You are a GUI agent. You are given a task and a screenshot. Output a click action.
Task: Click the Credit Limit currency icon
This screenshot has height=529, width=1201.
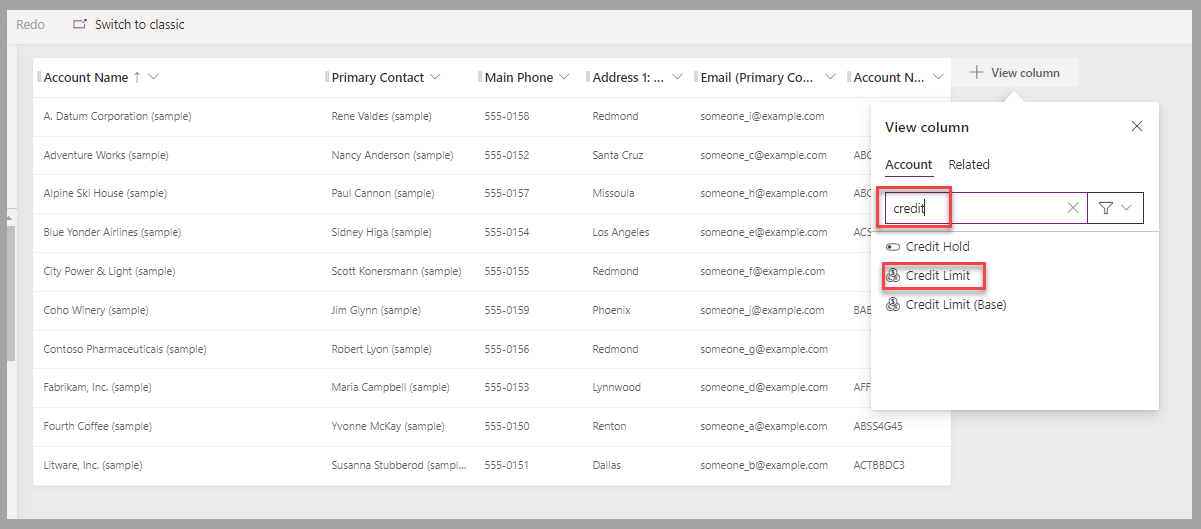893,275
